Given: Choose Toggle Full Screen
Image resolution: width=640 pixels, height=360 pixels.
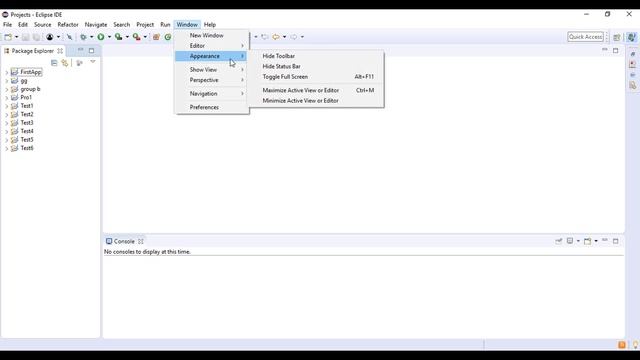Looking at the screenshot, I should click(x=317, y=77).
